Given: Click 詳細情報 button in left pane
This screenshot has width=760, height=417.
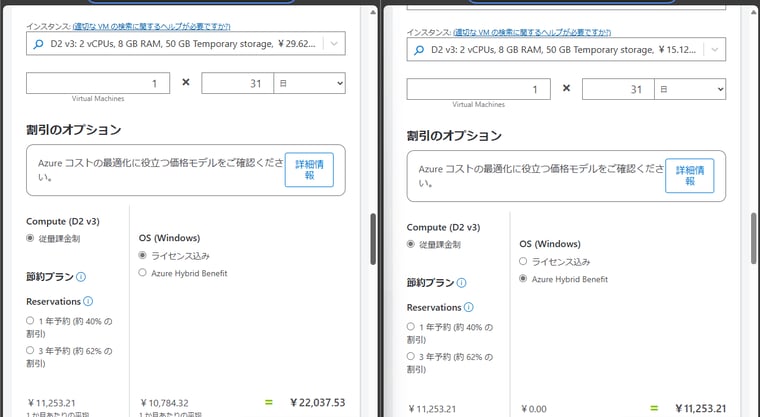Looking at the screenshot, I should coord(309,170).
